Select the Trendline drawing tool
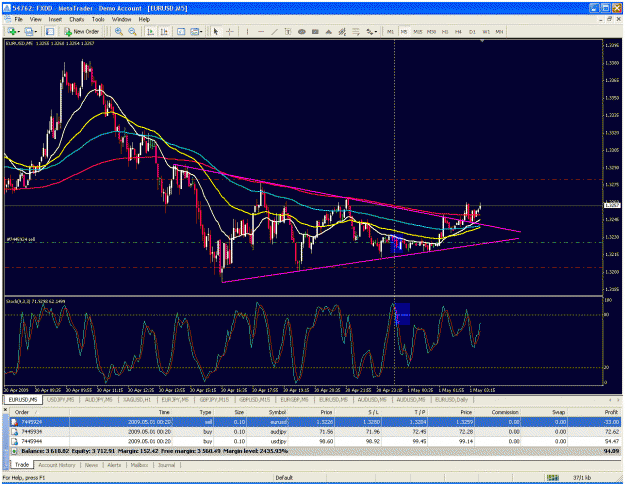This screenshot has height=484, width=625. click(275, 31)
